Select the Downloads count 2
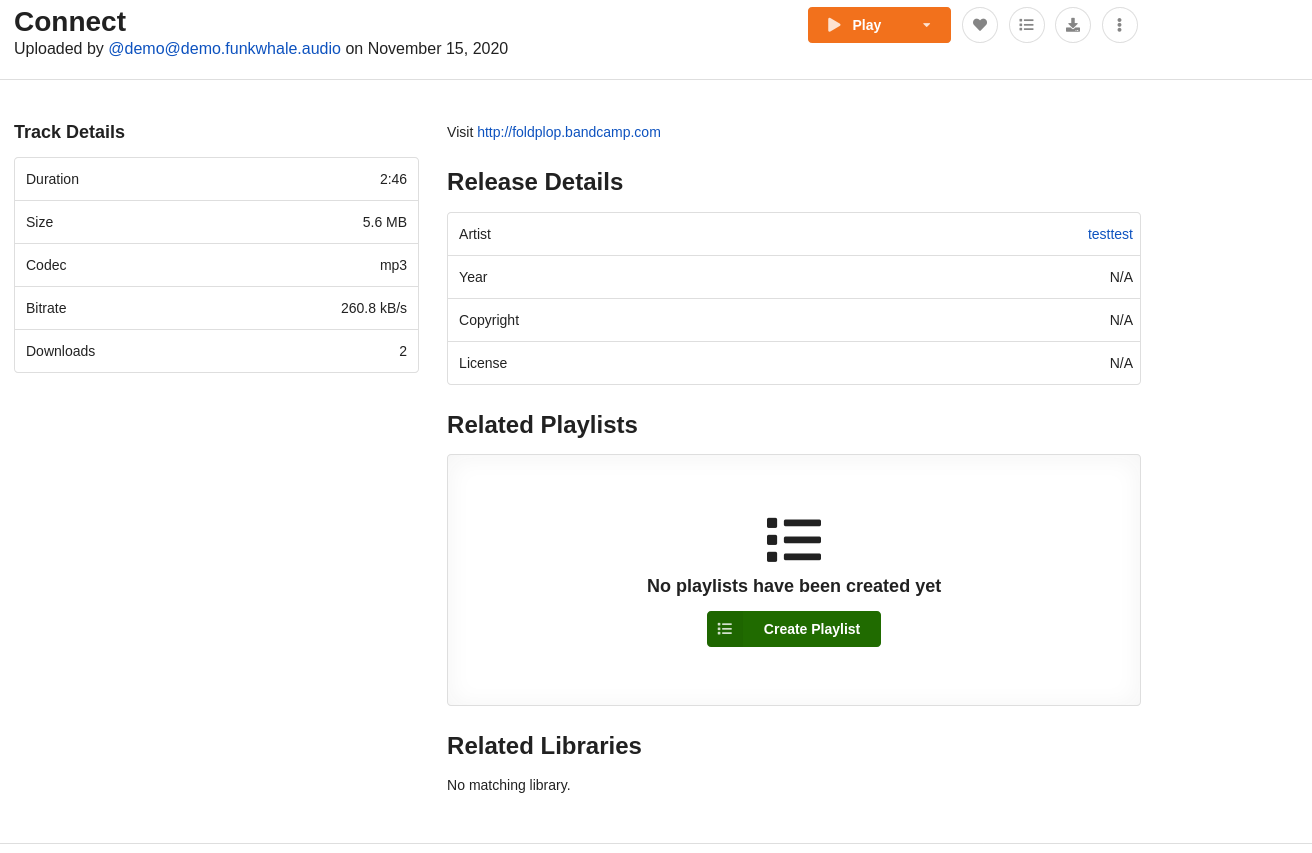The height and width of the screenshot is (853, 1312). [x=403, y=351]
